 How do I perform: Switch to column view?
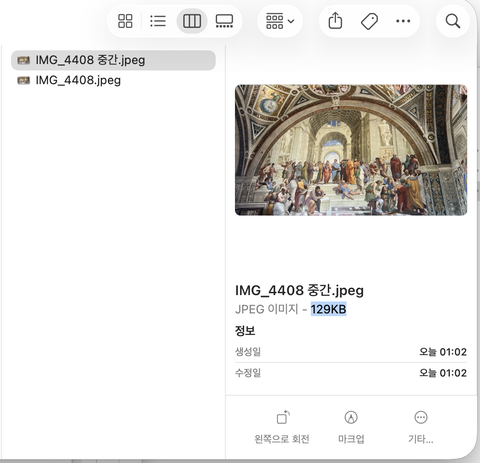[192, 21]
